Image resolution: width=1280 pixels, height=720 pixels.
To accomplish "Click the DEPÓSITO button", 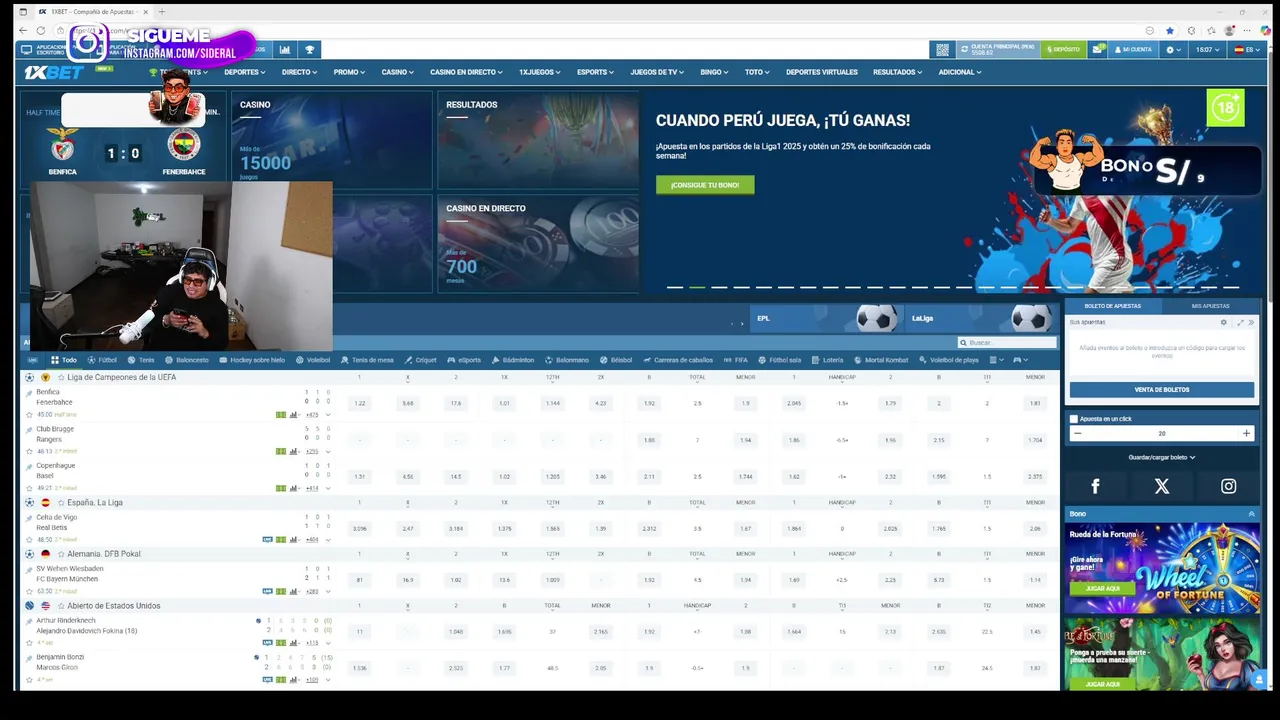I will pos(1063,49).
